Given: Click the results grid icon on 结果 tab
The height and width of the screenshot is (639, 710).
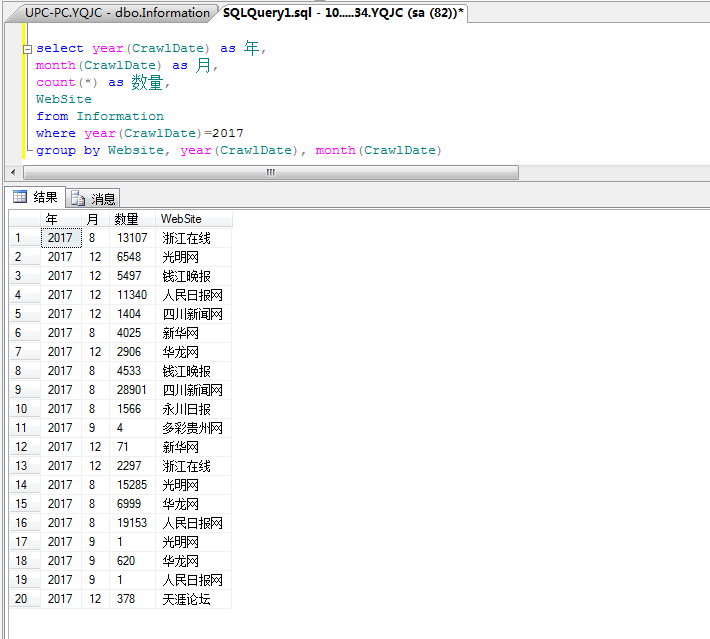Looking at the screenshot, I should click(20, 197).
